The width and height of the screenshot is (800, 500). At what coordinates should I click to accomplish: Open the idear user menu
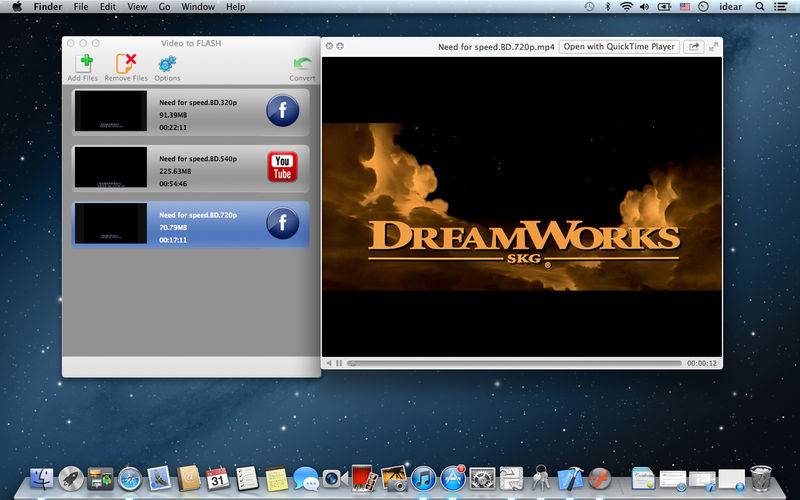point(730,7)
